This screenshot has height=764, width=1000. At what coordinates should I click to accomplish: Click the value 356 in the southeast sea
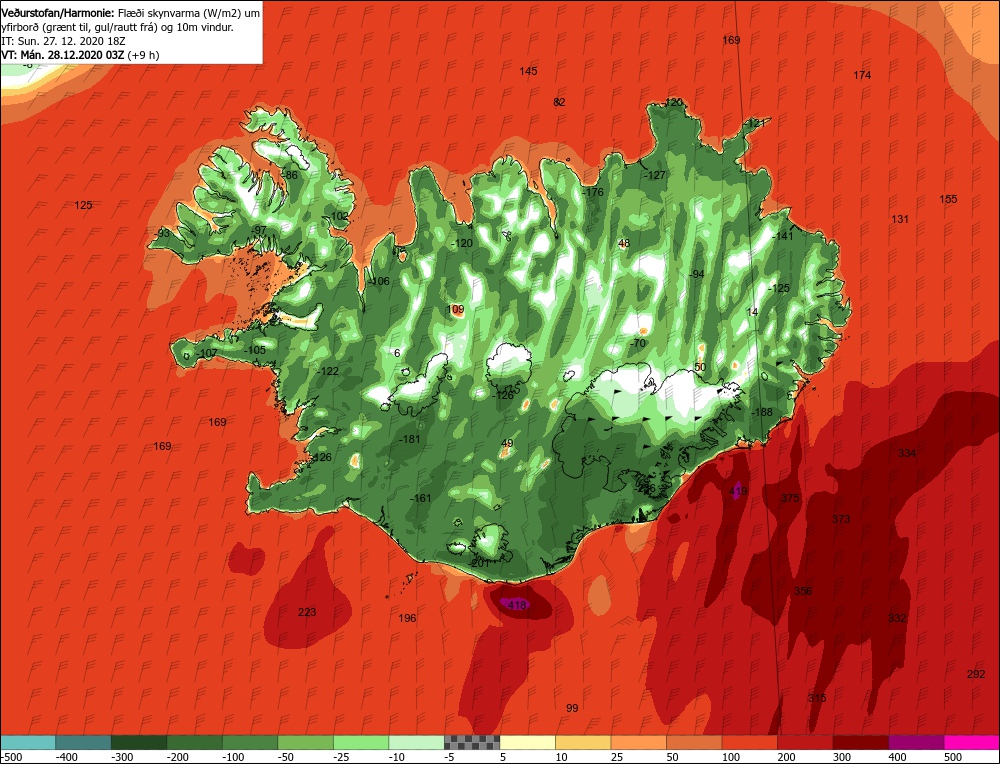pyautogui.click(x=803, y=591)
